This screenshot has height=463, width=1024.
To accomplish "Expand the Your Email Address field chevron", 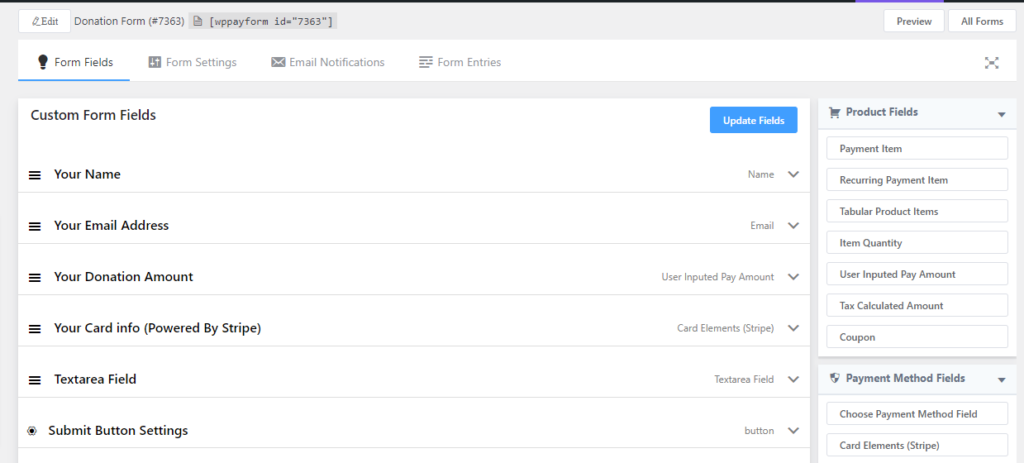I will 793,225.
